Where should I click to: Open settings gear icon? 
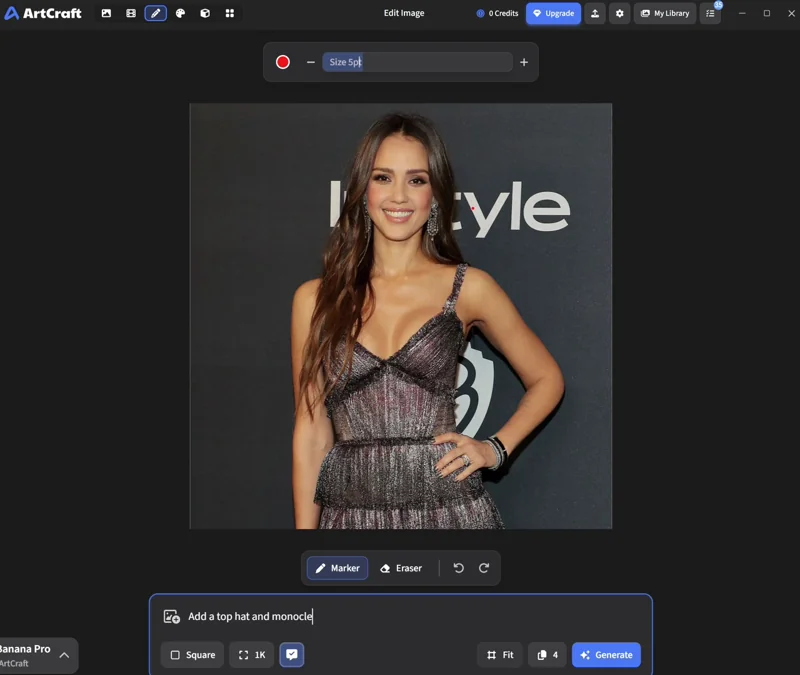(x=619, y=13)
